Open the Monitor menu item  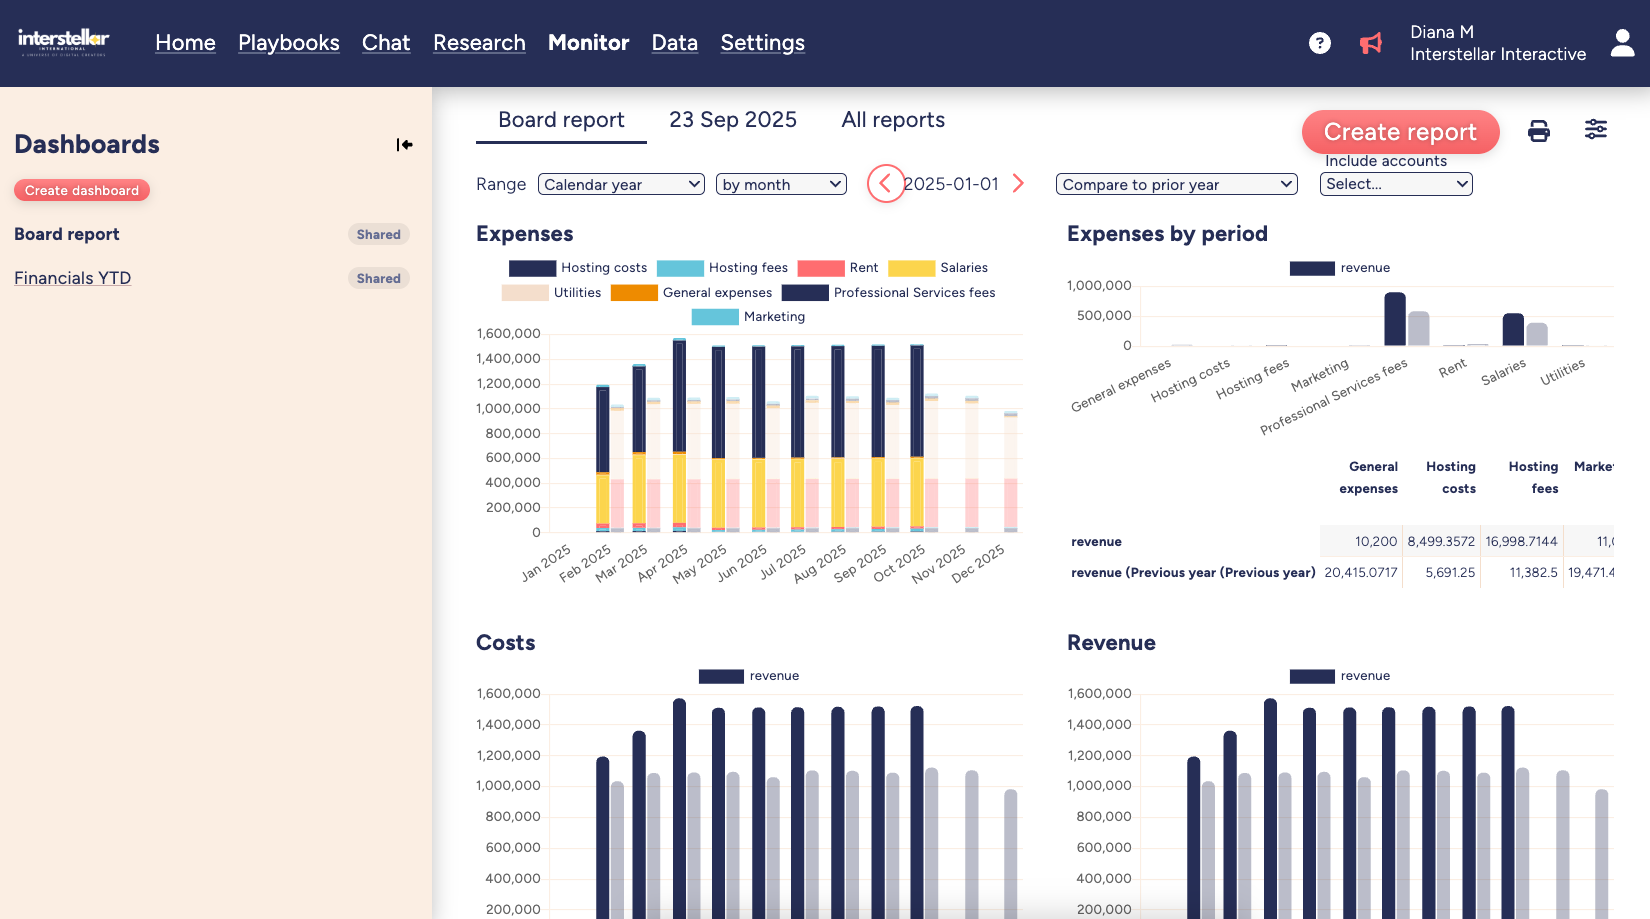(x=588, y=42)
